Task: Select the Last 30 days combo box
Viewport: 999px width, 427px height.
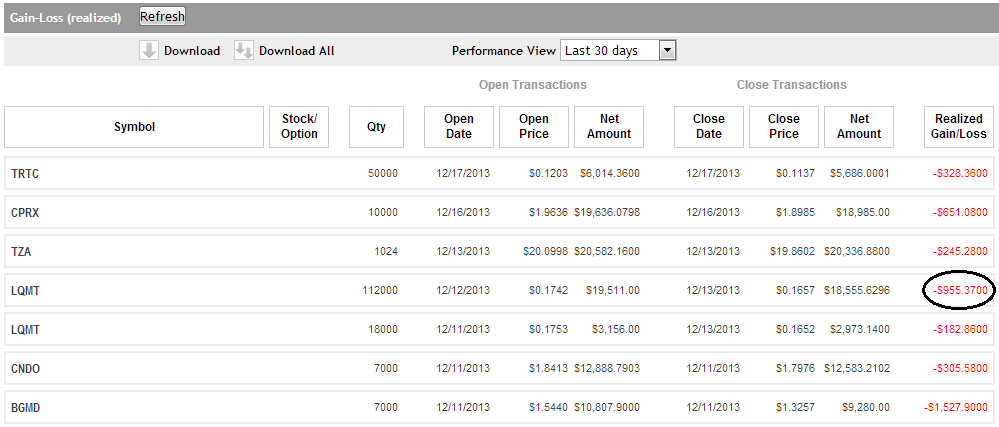Action: [609, 51]
